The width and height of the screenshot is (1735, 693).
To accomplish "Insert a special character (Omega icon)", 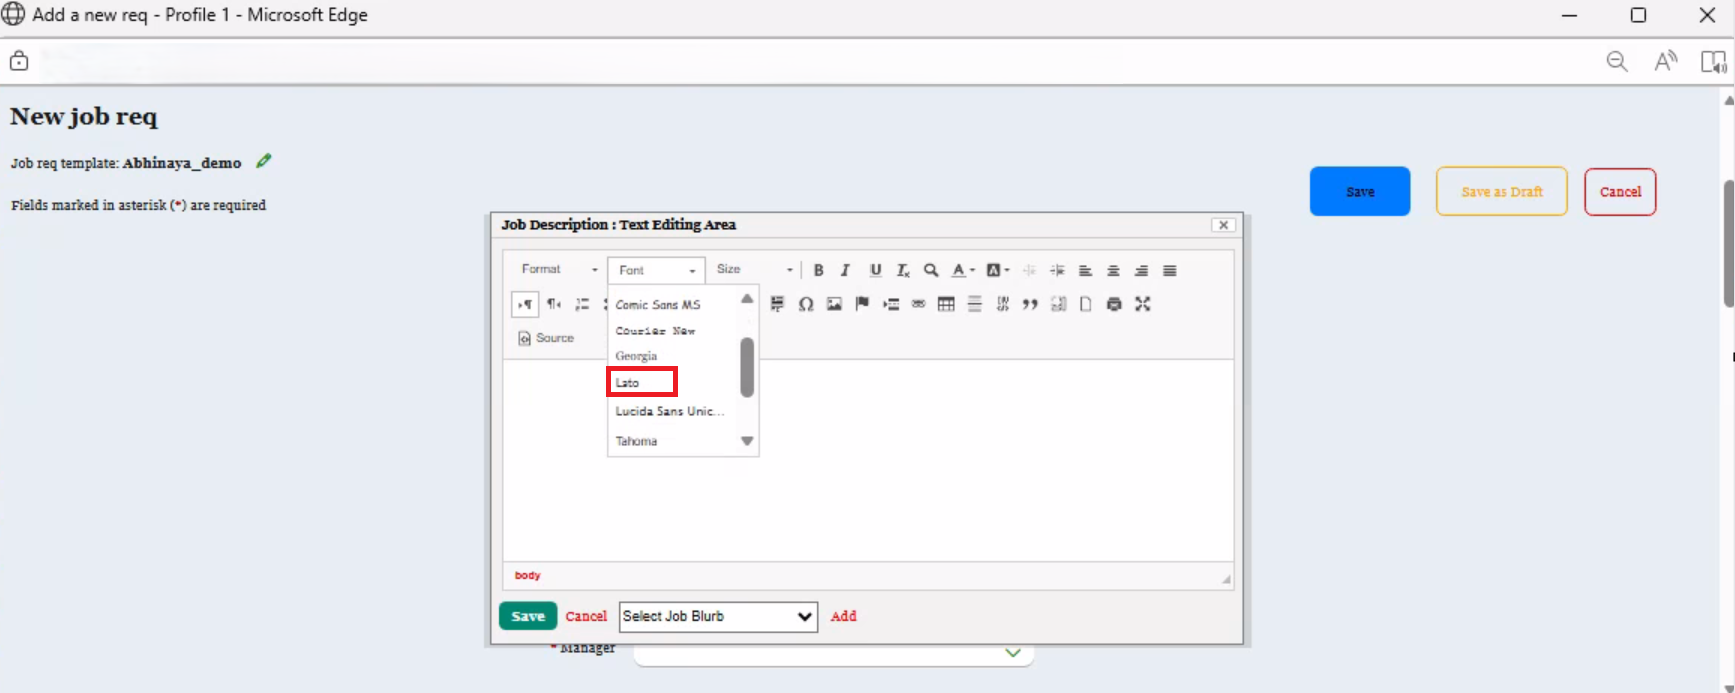I will pyautogui.click(x=805, y=304).
